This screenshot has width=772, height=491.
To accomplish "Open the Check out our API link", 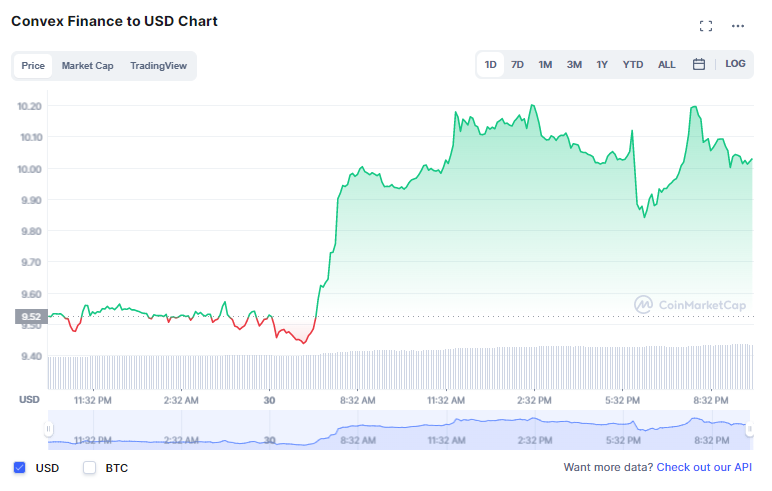I will point(704,467).
